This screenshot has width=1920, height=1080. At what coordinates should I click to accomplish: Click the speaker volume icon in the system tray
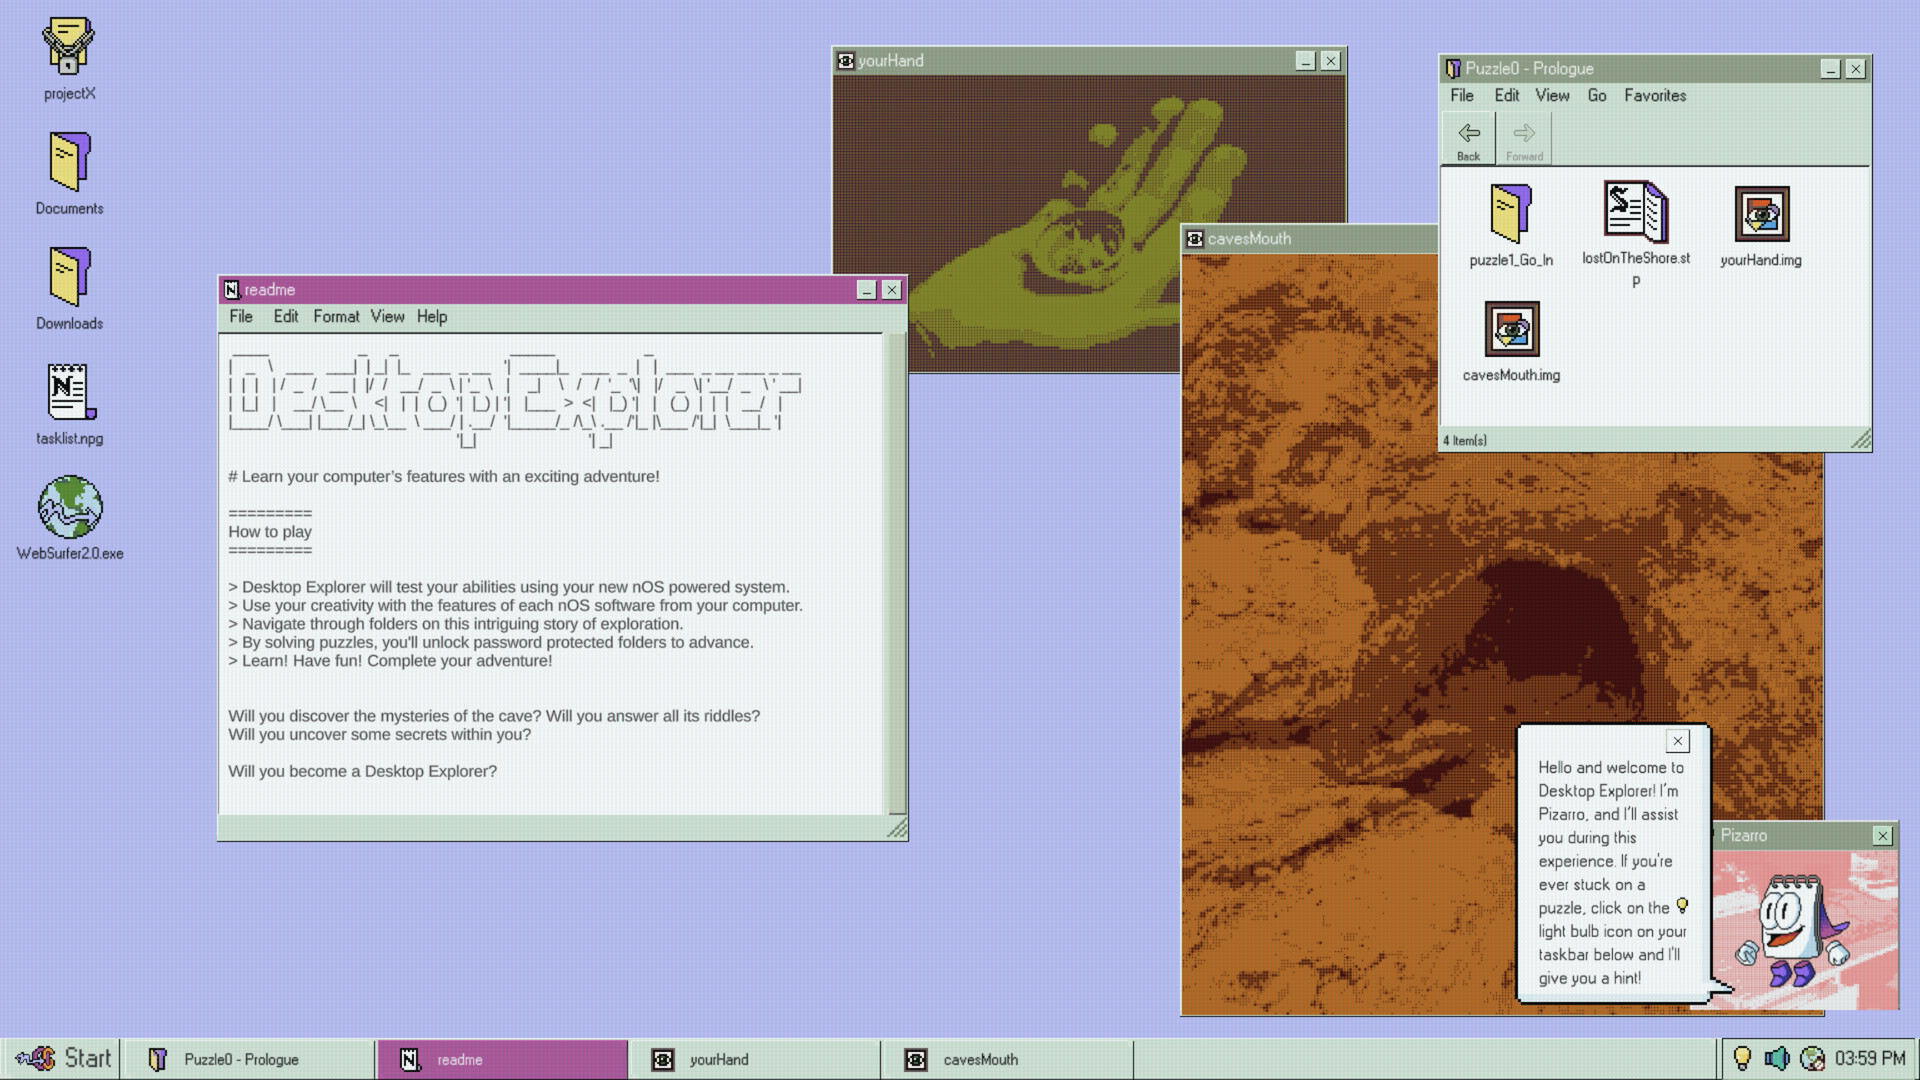click(1778, 1058)
